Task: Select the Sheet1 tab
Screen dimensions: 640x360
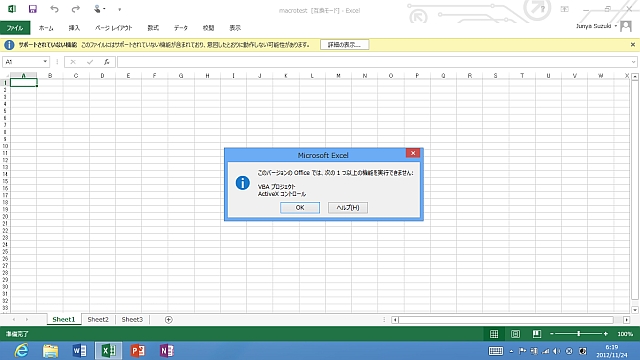Action: 64,319
